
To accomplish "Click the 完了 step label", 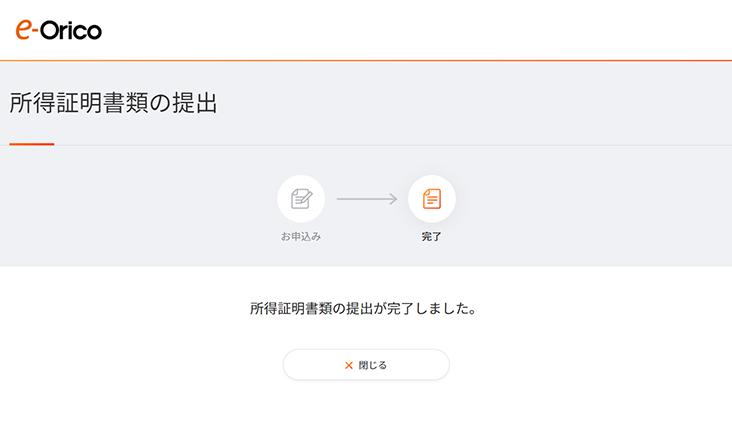I will point(431,237).
